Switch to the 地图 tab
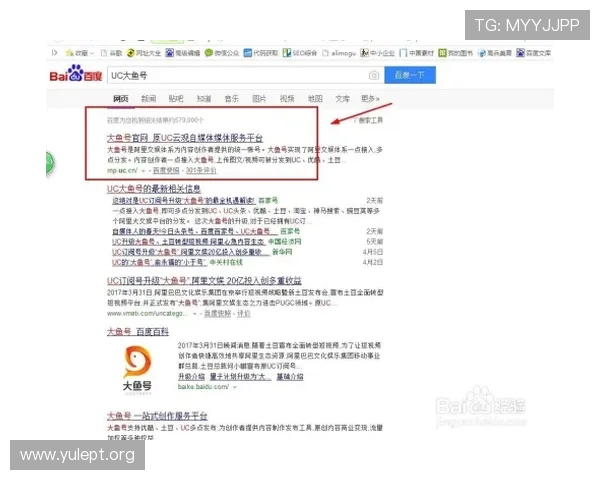 (x=315, y=99)
